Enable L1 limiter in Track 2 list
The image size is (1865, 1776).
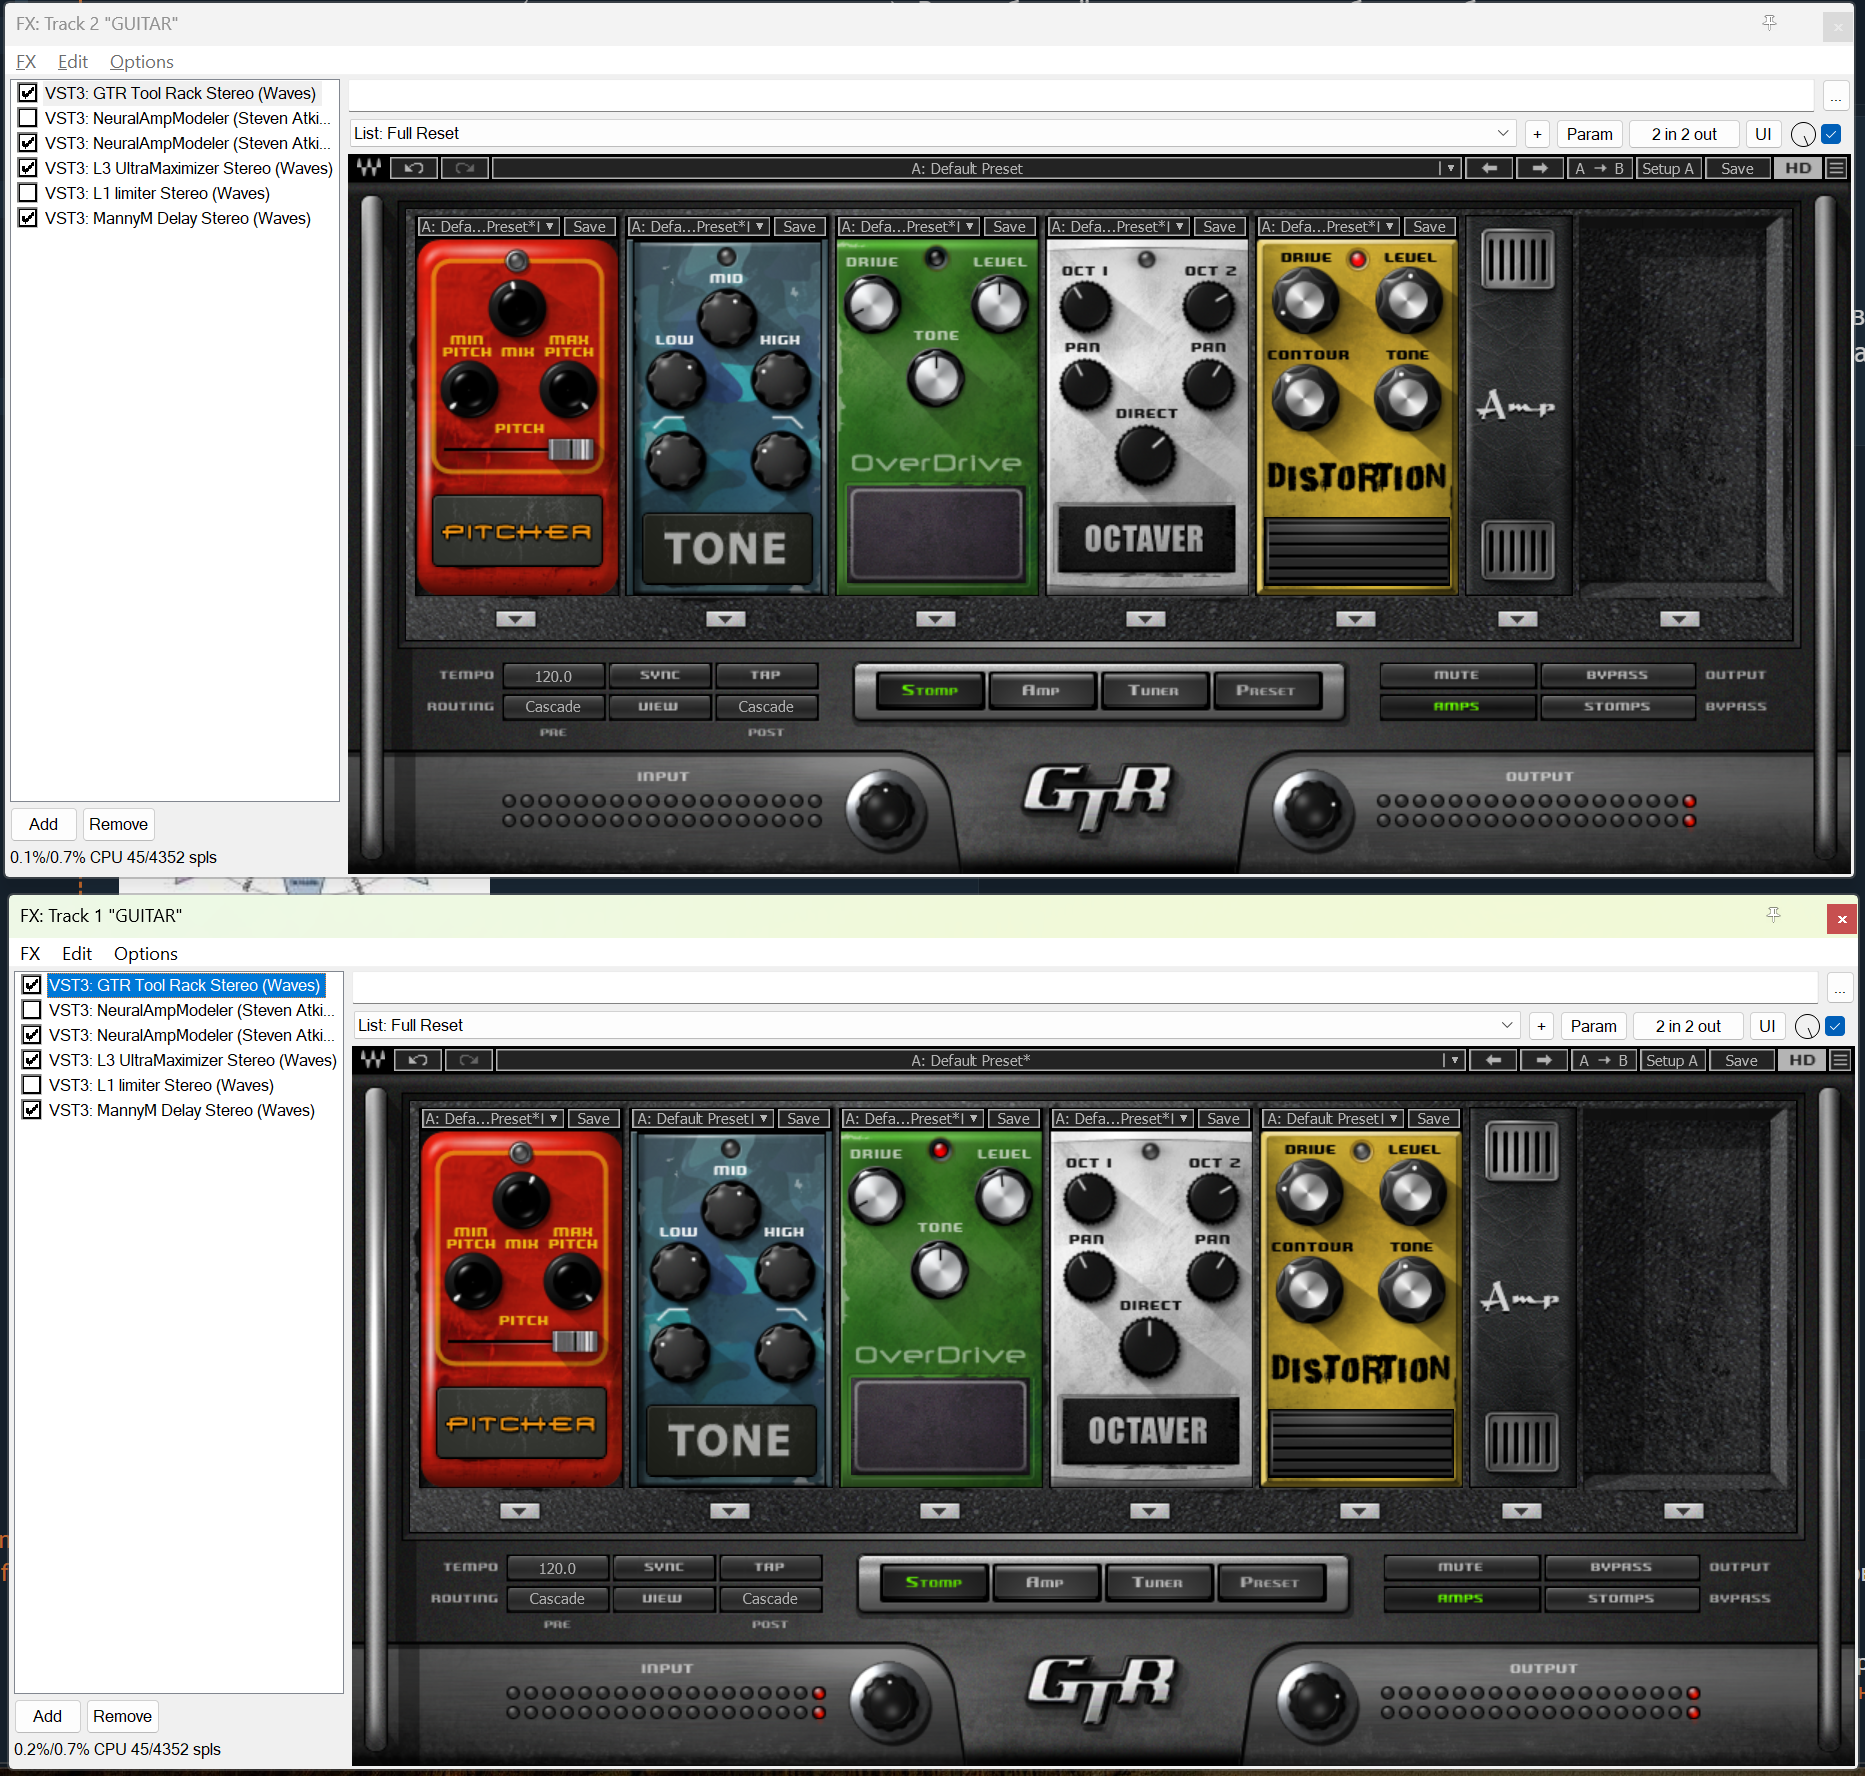point(28,193)
